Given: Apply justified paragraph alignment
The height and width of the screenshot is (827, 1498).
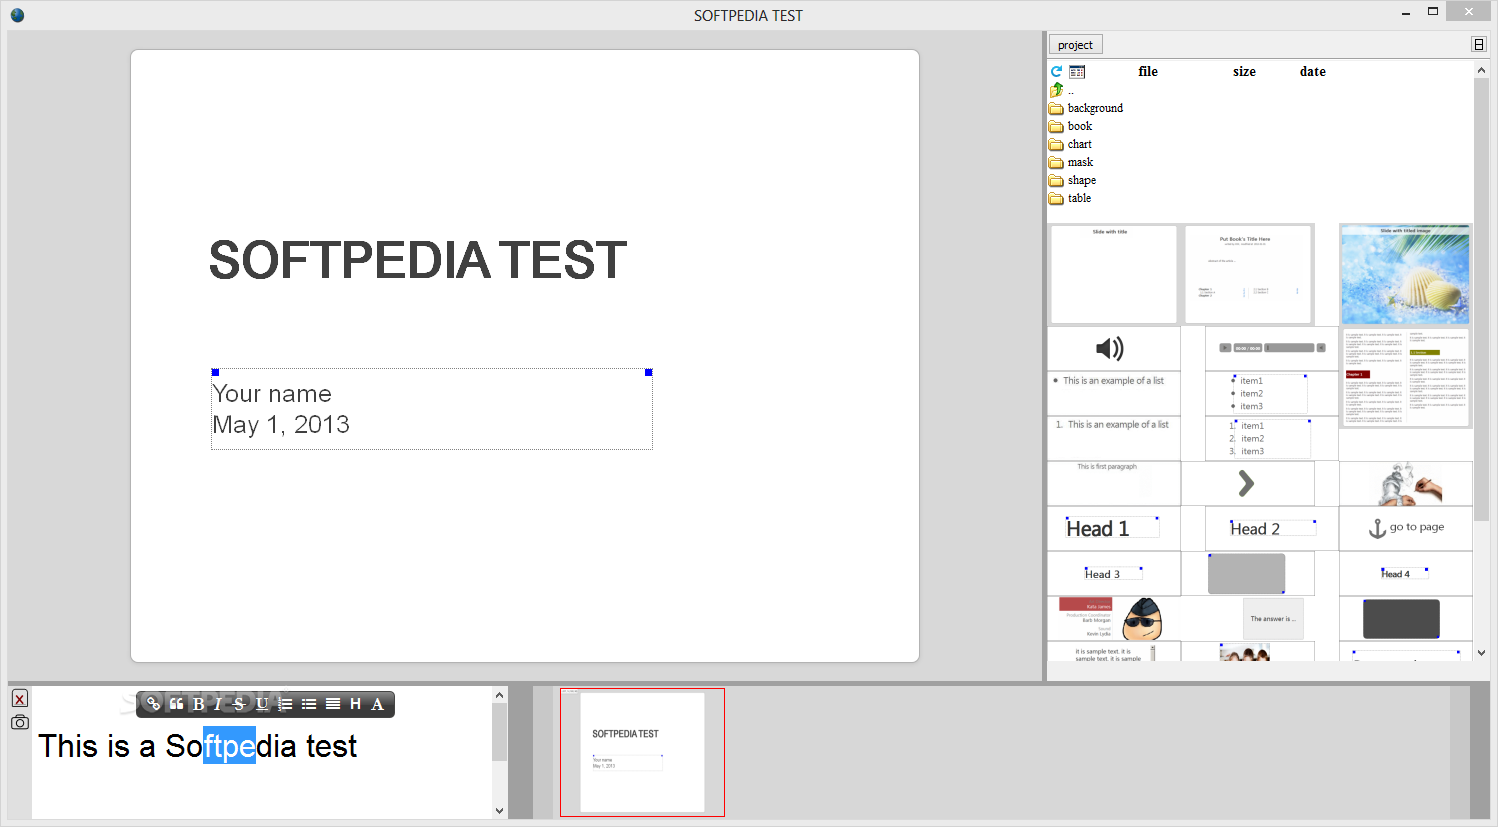Looking at the screenshot, I should [x=333, y=704].
